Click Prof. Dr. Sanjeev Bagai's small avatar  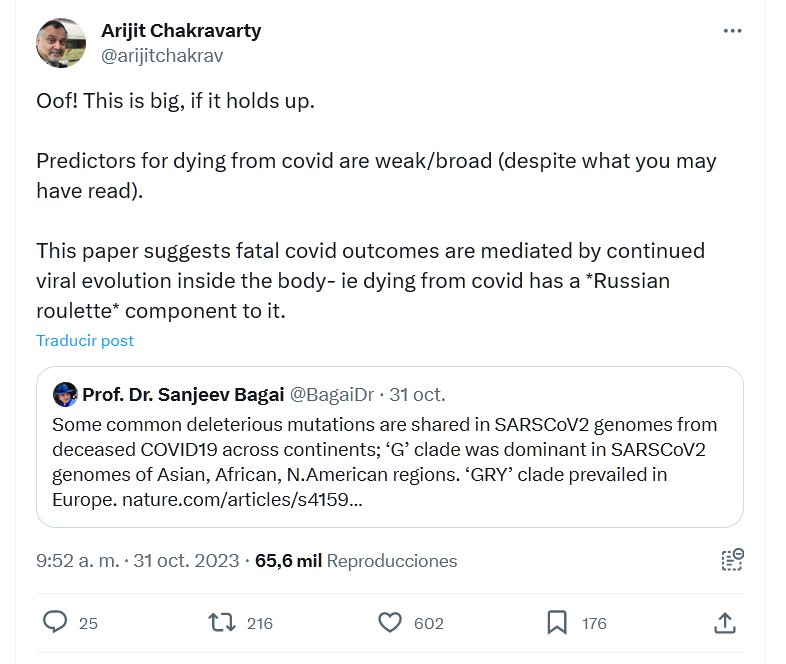pos(65,393)
